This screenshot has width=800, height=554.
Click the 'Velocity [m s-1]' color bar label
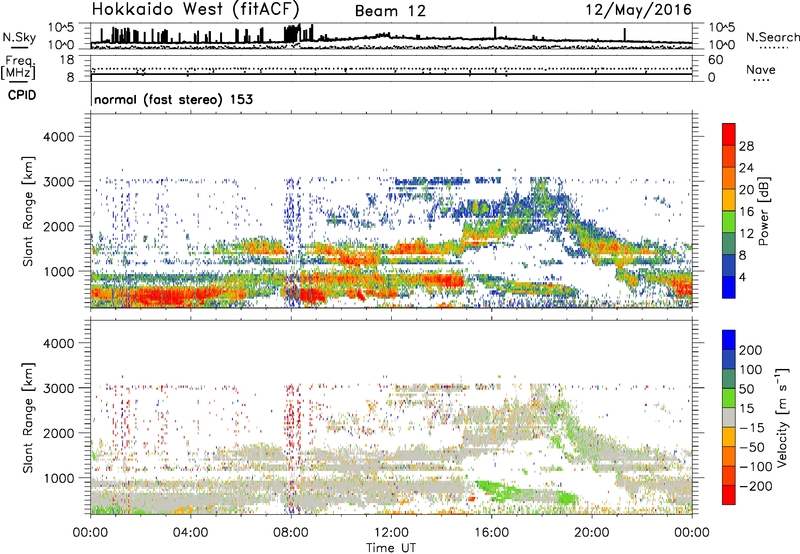tap(781, 417)
